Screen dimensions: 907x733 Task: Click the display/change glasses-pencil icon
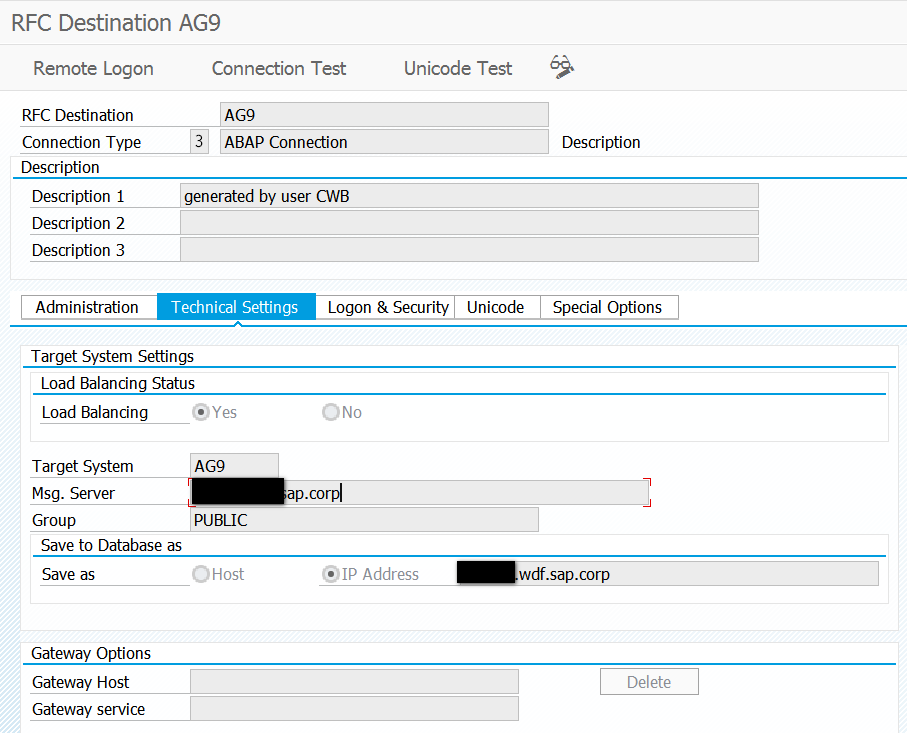(x=562, y=67)
